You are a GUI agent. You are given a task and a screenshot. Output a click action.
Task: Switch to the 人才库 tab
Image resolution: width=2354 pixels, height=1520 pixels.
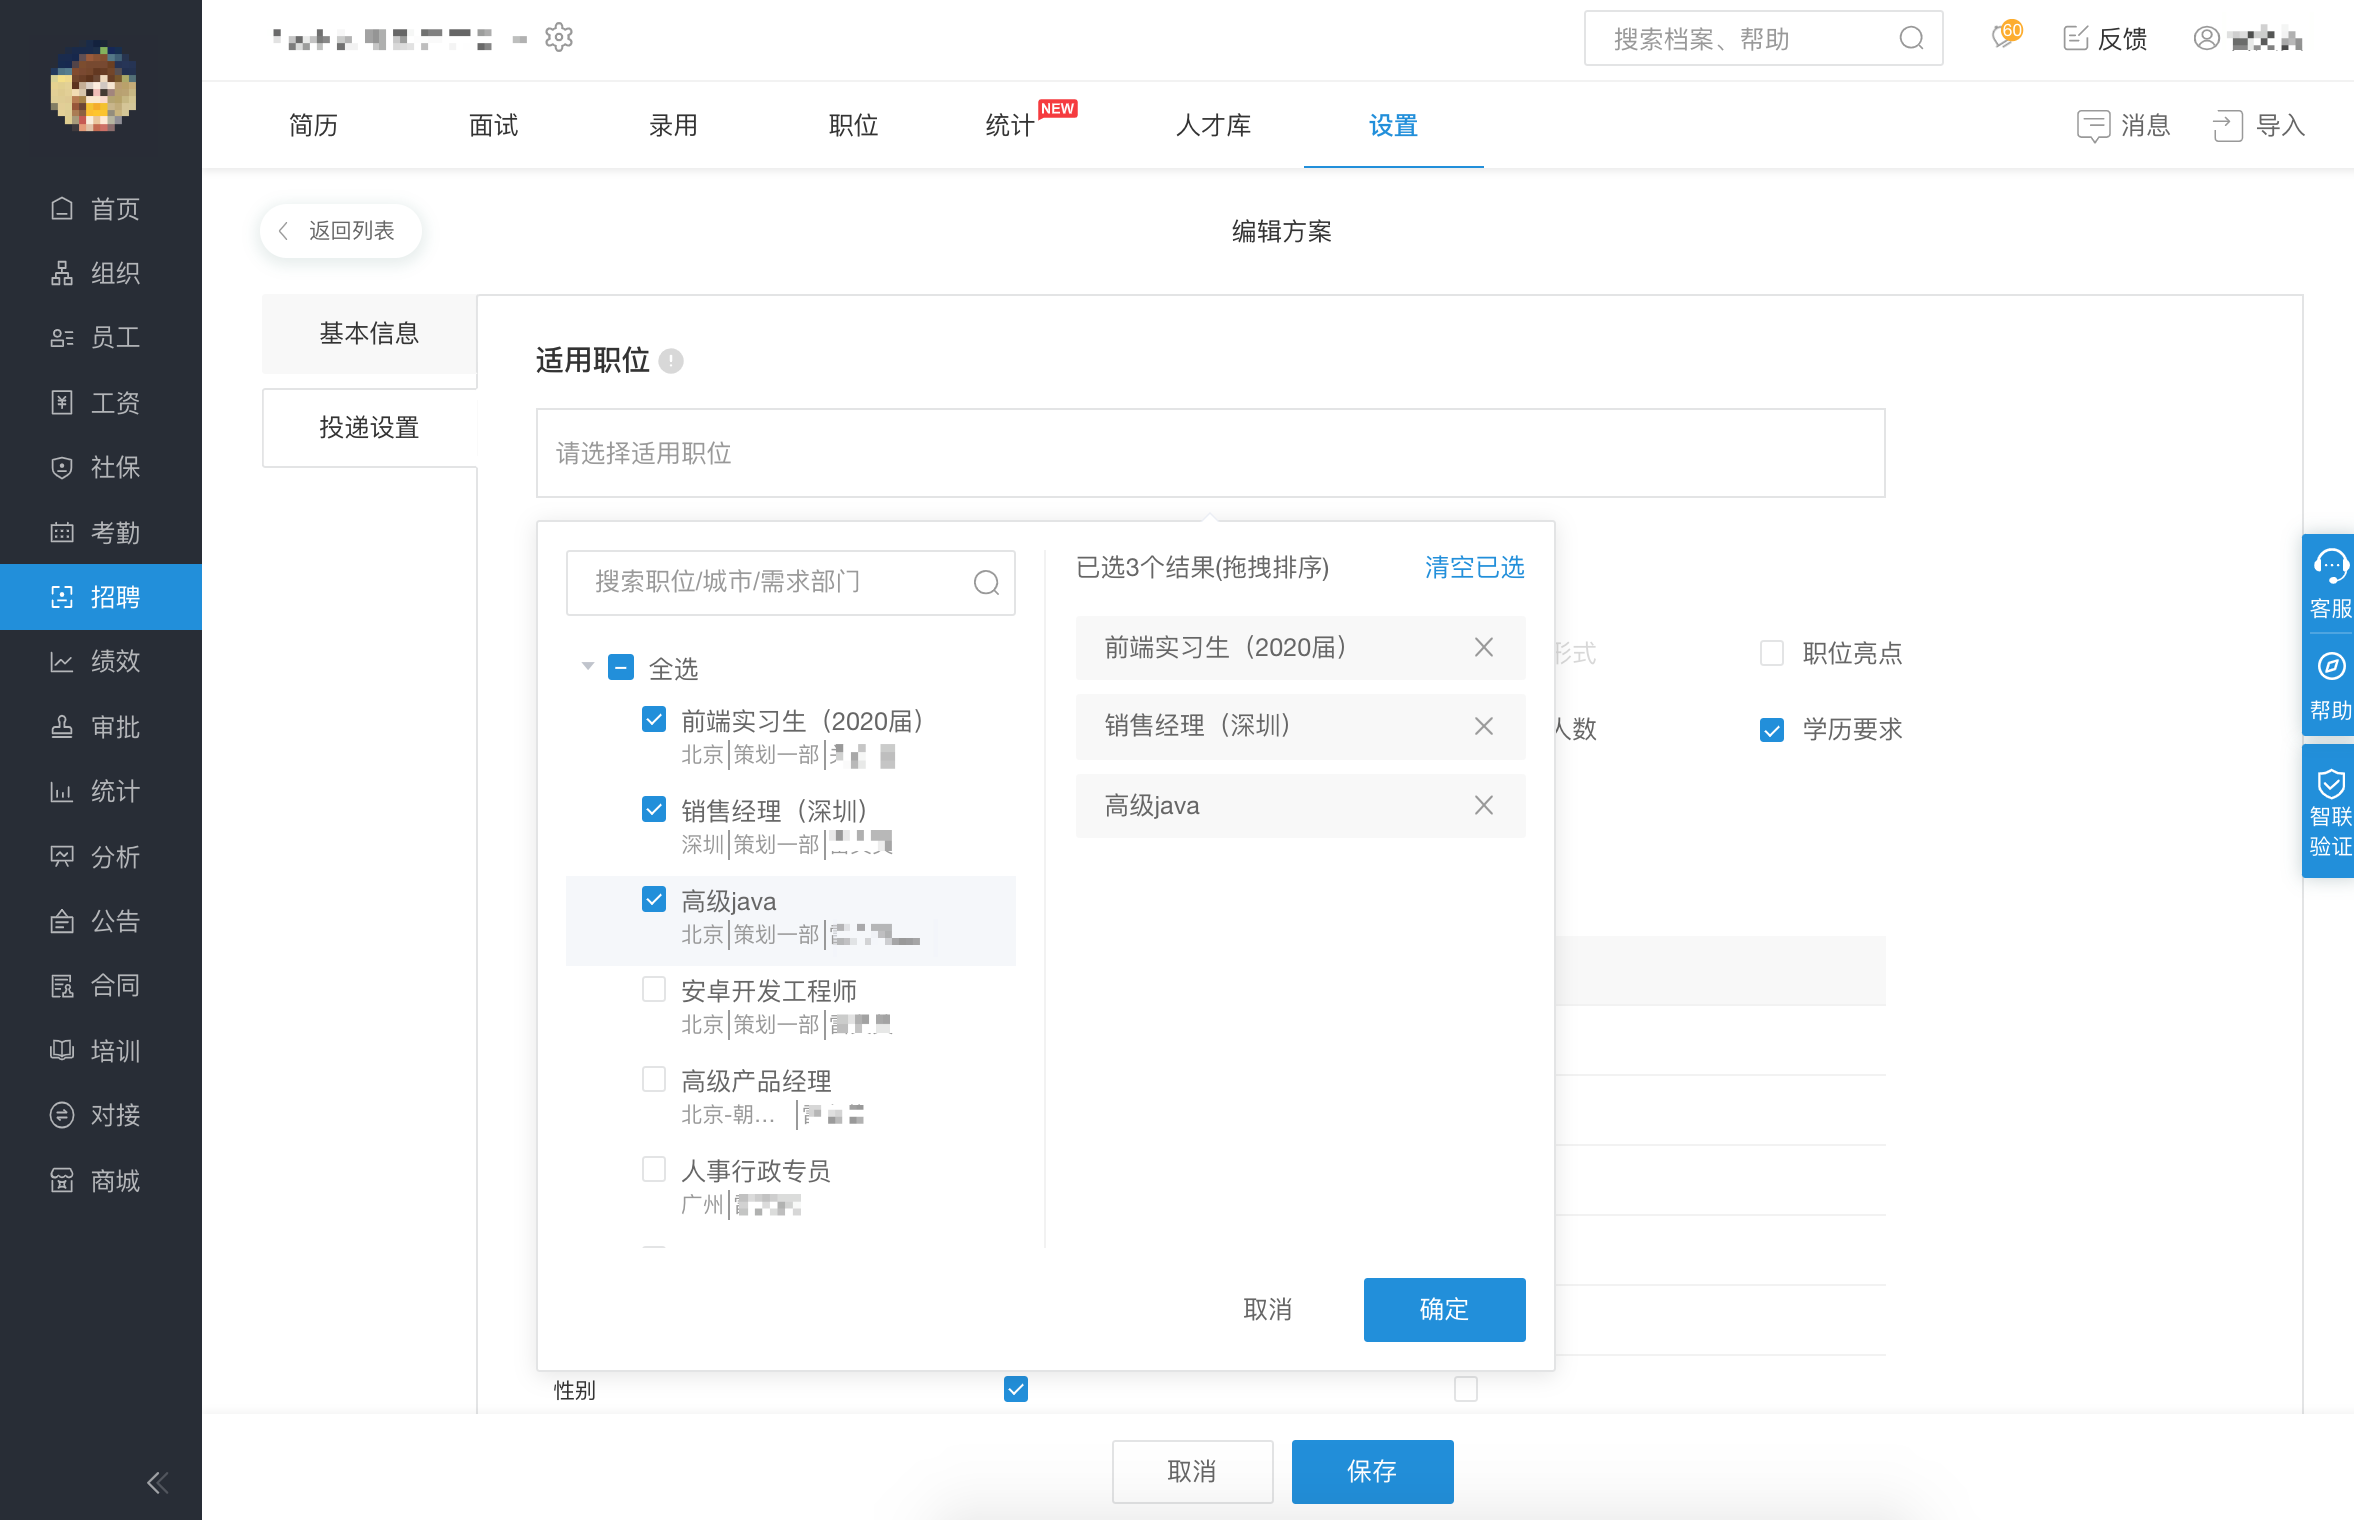[x=1214, y=126]
